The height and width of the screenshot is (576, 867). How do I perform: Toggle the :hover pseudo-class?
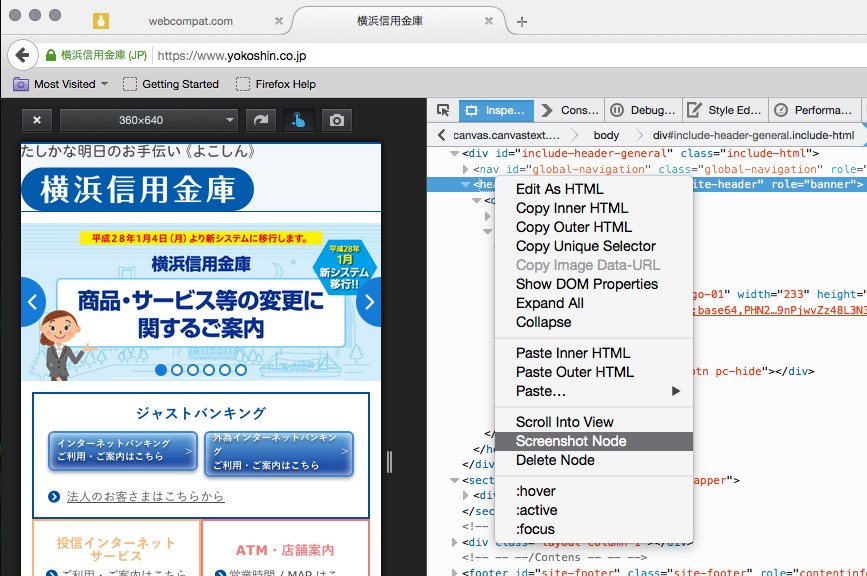[x=594, y=491]
